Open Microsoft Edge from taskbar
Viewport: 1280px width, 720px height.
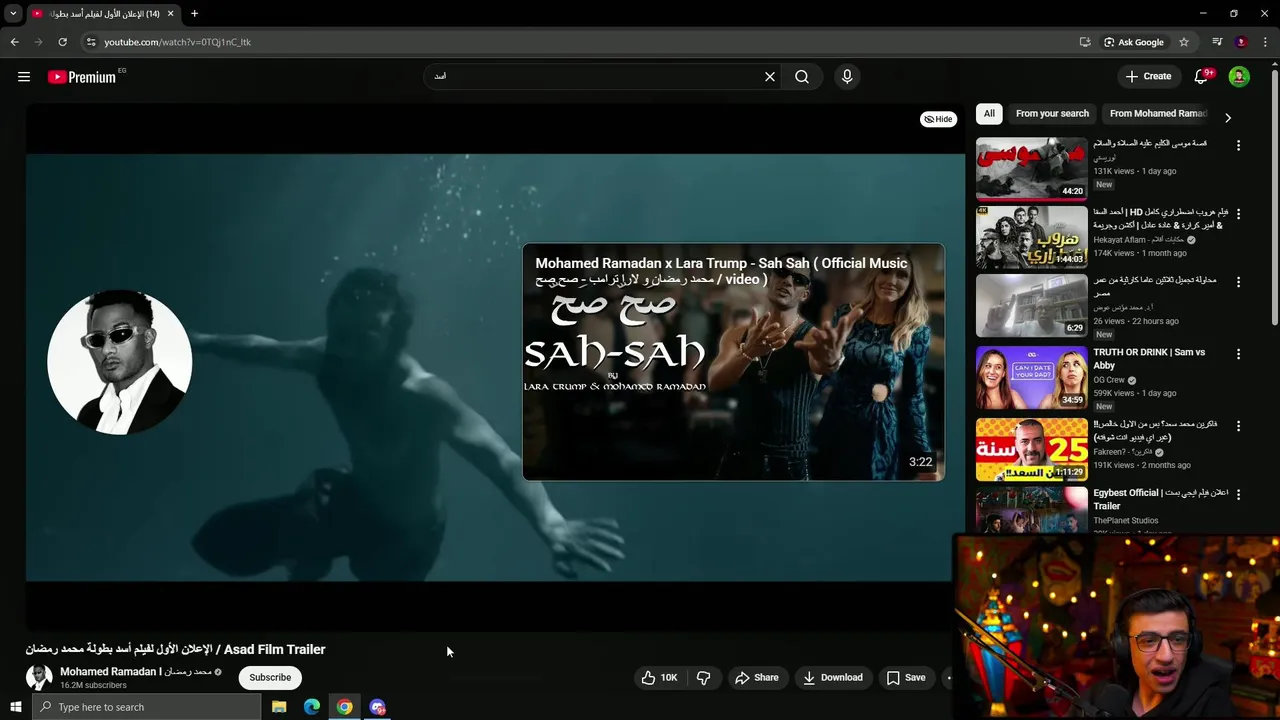pyautogui.click(x=312, y=707)
